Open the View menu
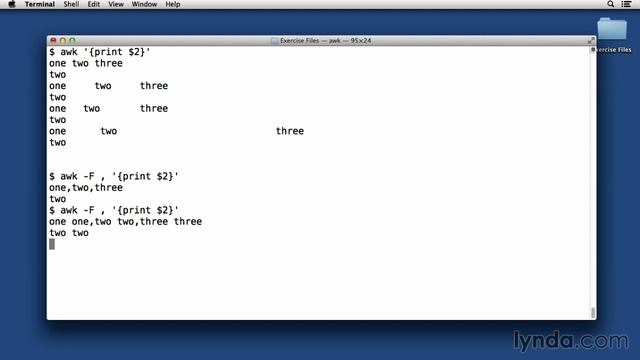This screenshot has width=640, height=360. (x=116, y=4)
